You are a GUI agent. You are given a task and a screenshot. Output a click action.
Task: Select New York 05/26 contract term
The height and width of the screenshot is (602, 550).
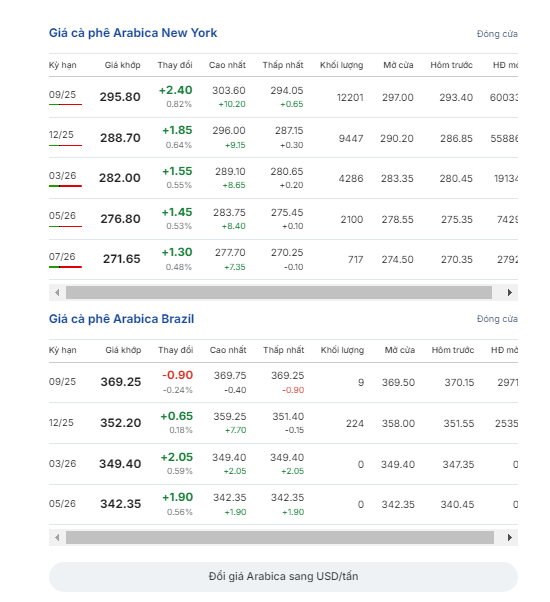click(x=62, y=216)
